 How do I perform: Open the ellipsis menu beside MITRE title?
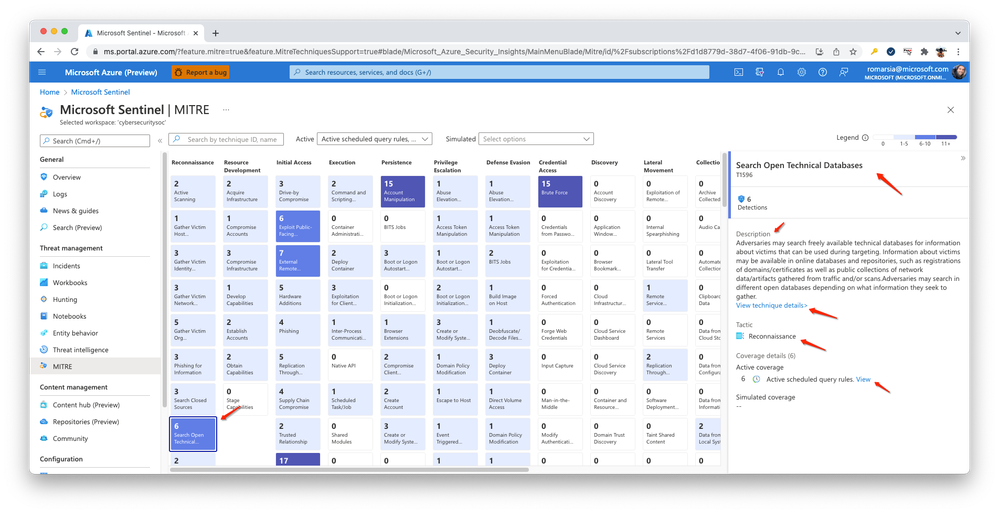point(226,110)
